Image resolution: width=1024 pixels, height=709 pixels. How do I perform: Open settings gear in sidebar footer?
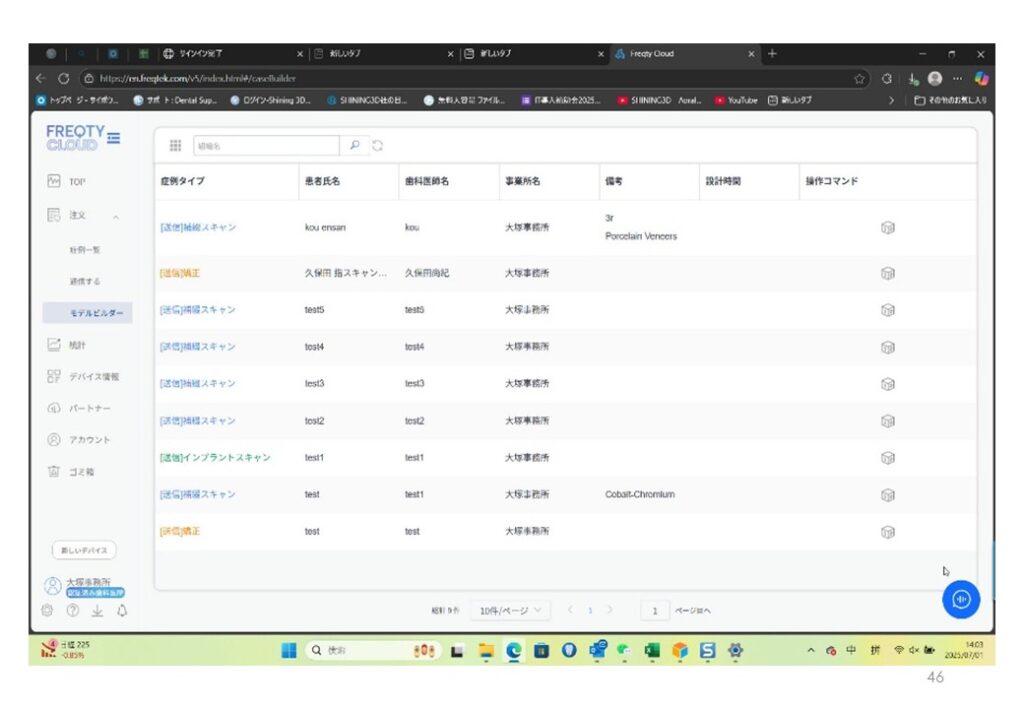47,610
